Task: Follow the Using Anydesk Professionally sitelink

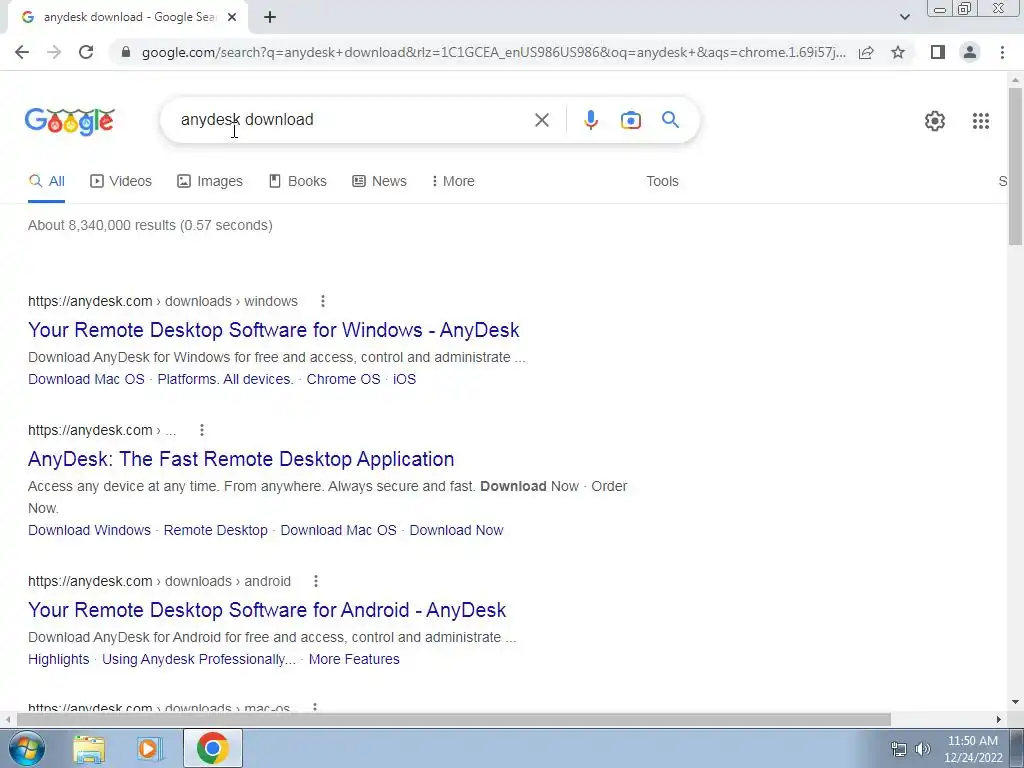Action: pos(199,660)
